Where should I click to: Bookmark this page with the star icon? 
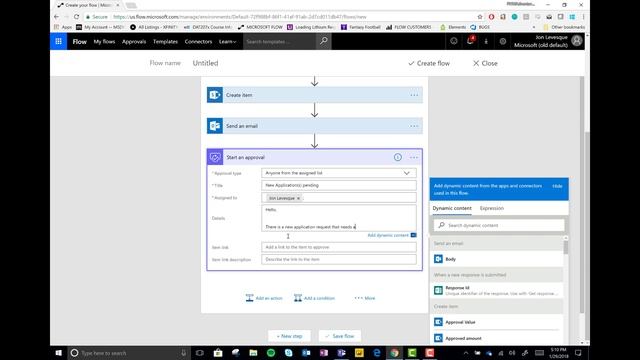click(x=480, y=17)
